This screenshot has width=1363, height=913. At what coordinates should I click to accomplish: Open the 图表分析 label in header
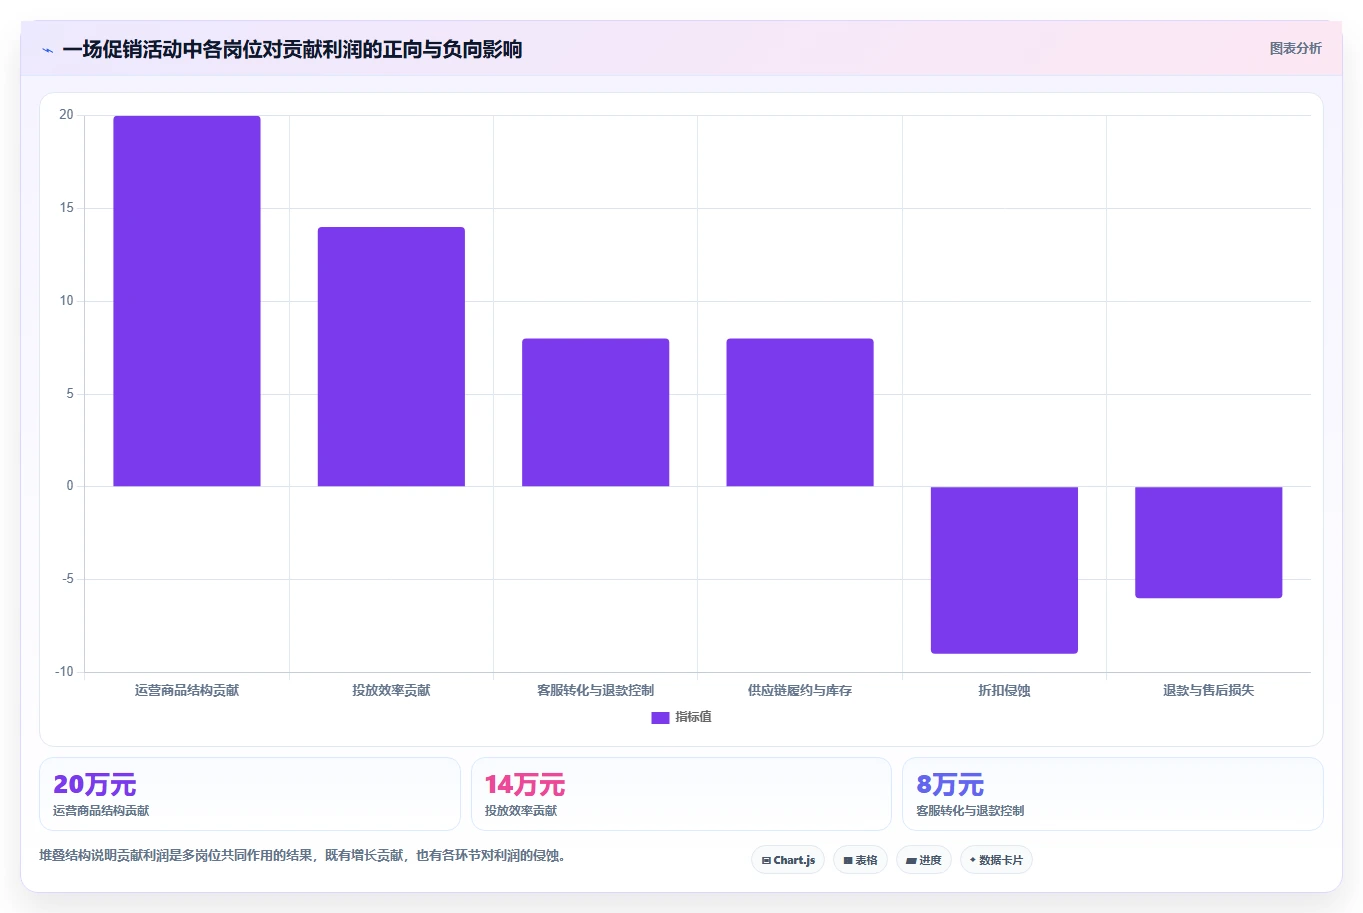pos(1295,48)
